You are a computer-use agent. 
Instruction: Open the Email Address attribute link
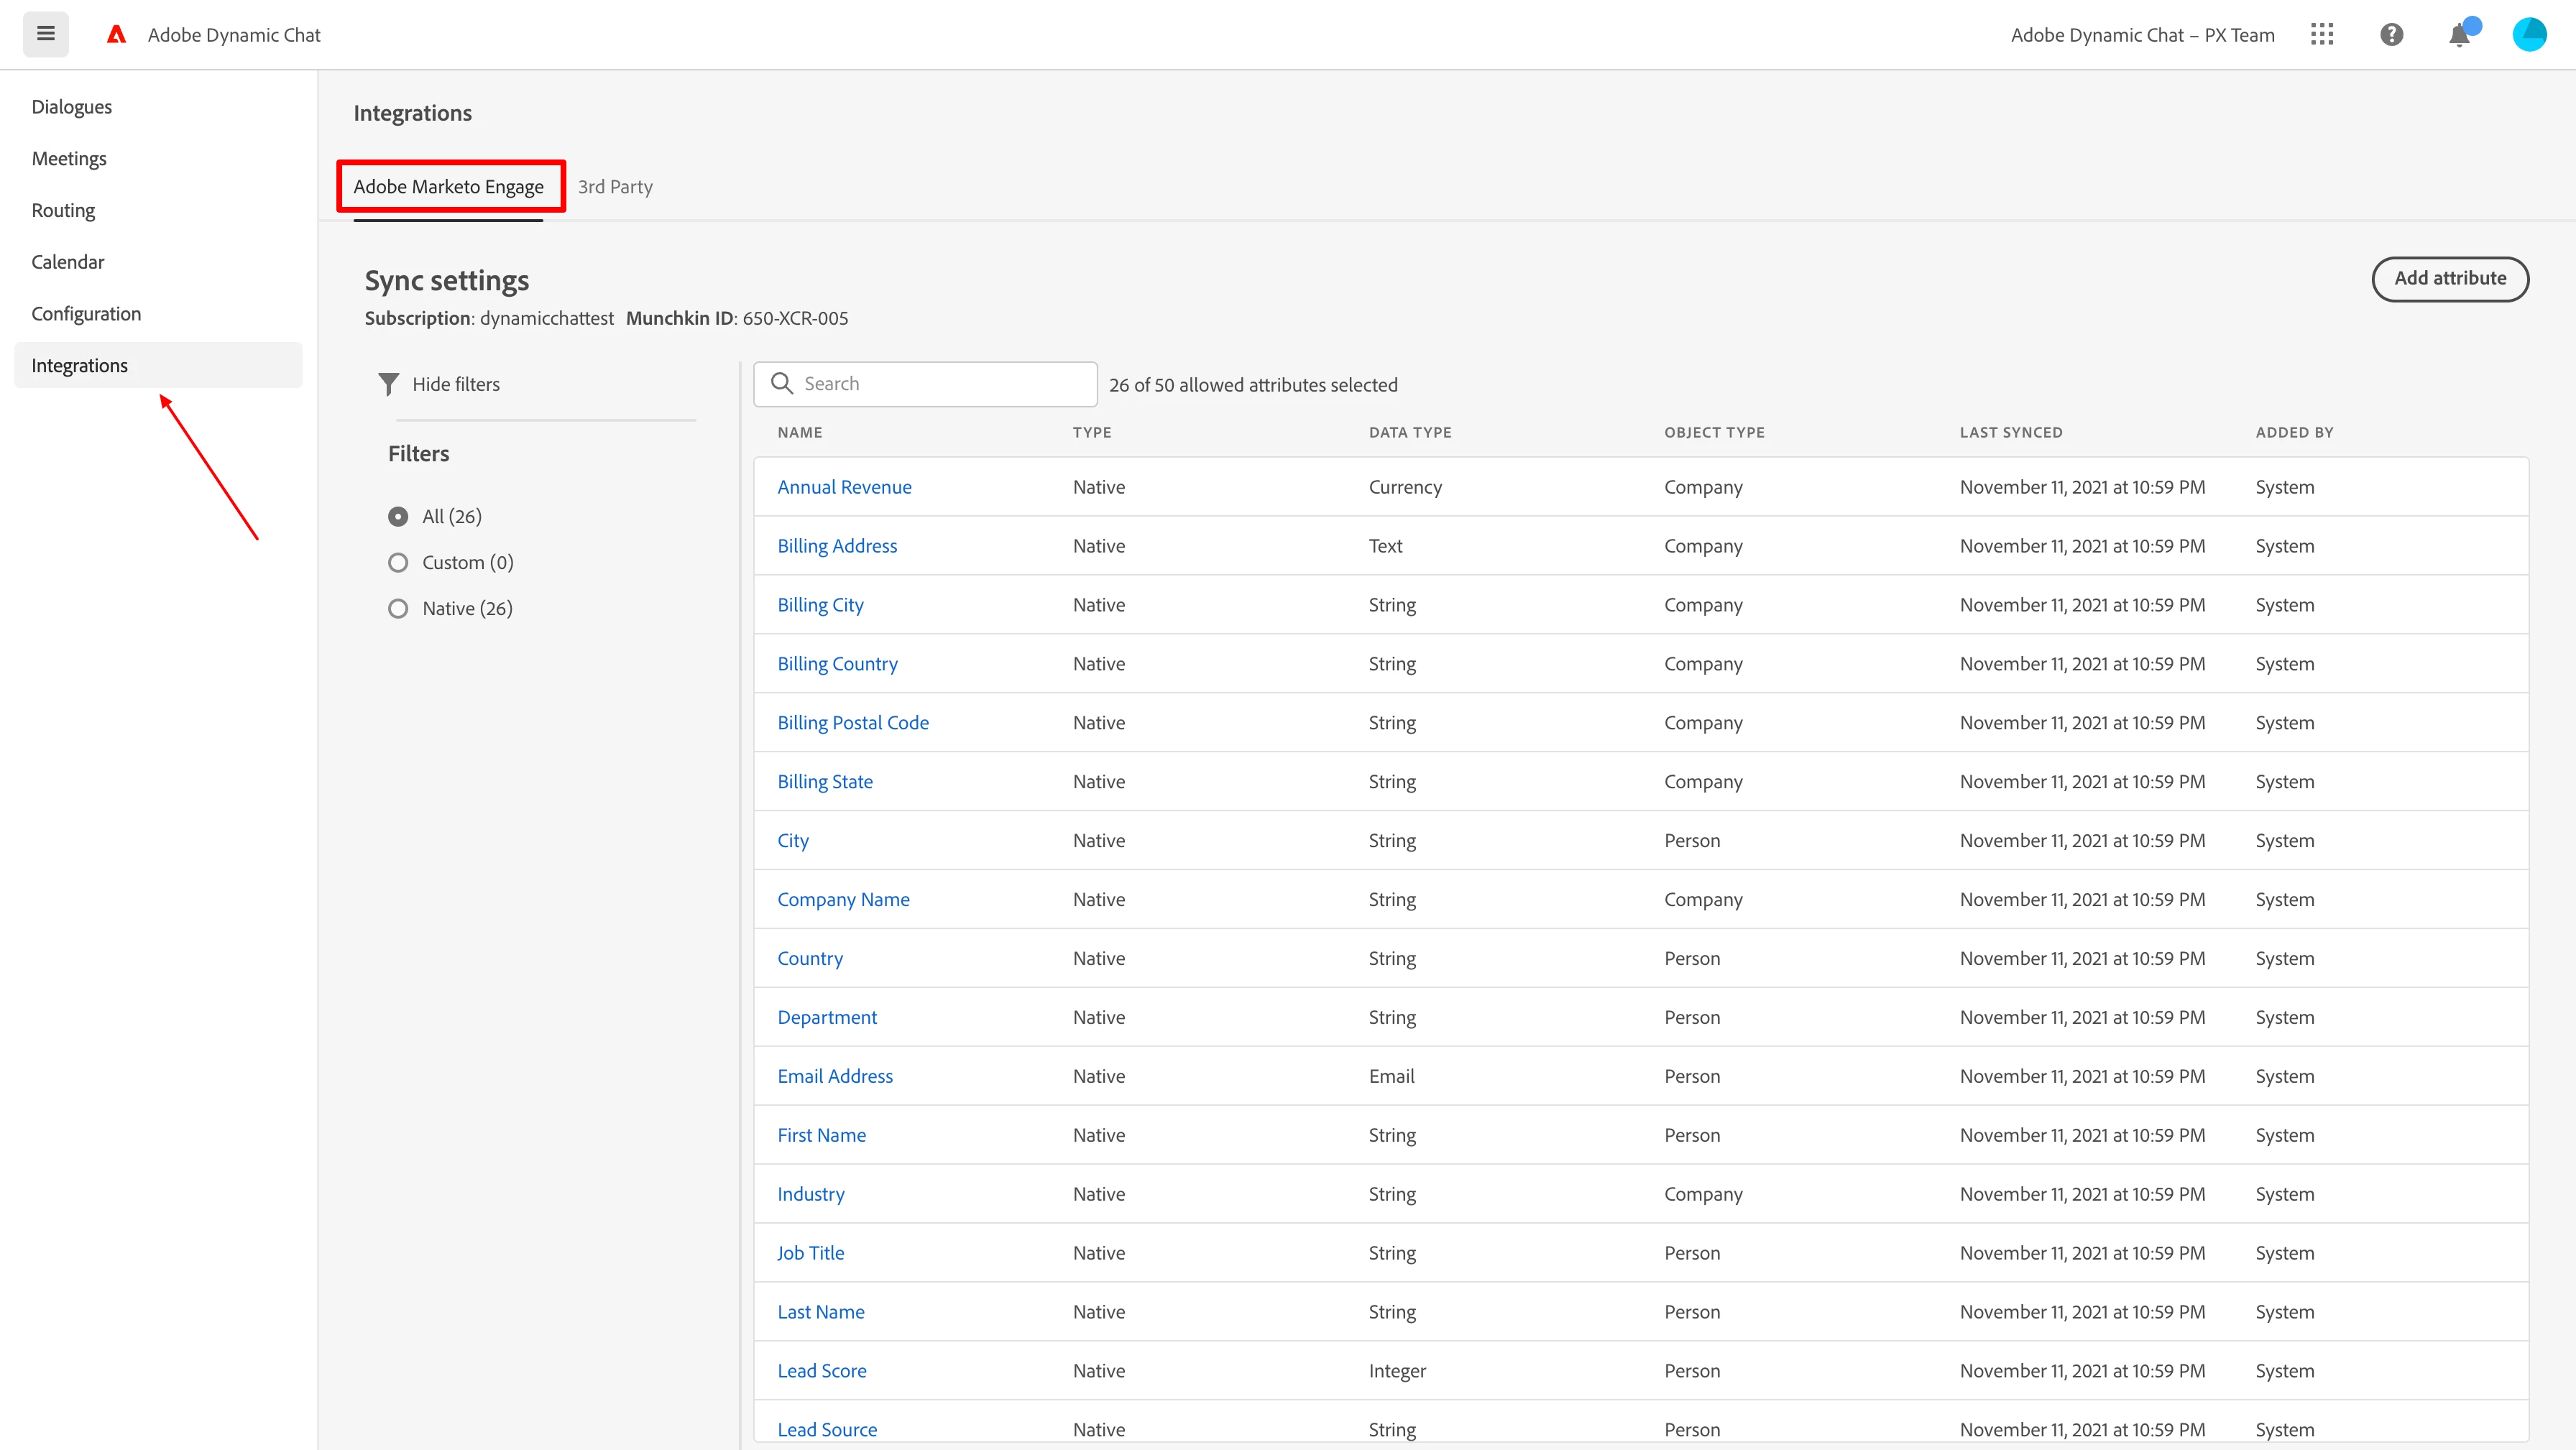(x=835, y=1076)
